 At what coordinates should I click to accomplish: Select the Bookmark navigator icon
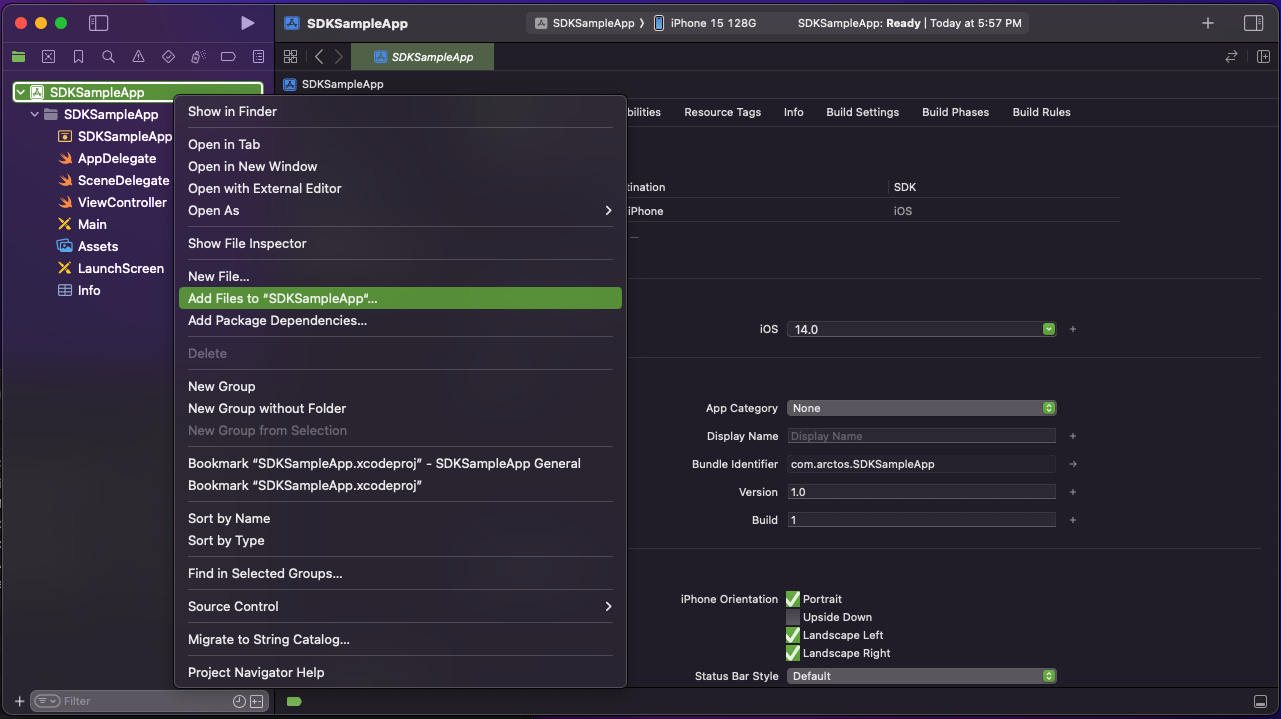click(78, 57)
